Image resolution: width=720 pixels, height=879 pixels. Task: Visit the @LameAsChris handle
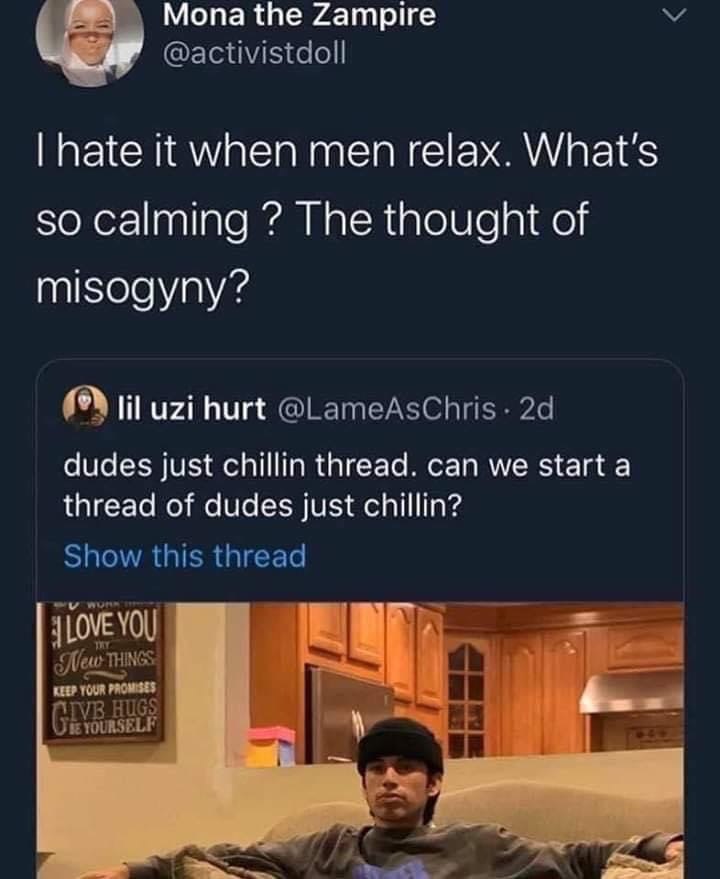pyautogui.click(x=386, y=409)
